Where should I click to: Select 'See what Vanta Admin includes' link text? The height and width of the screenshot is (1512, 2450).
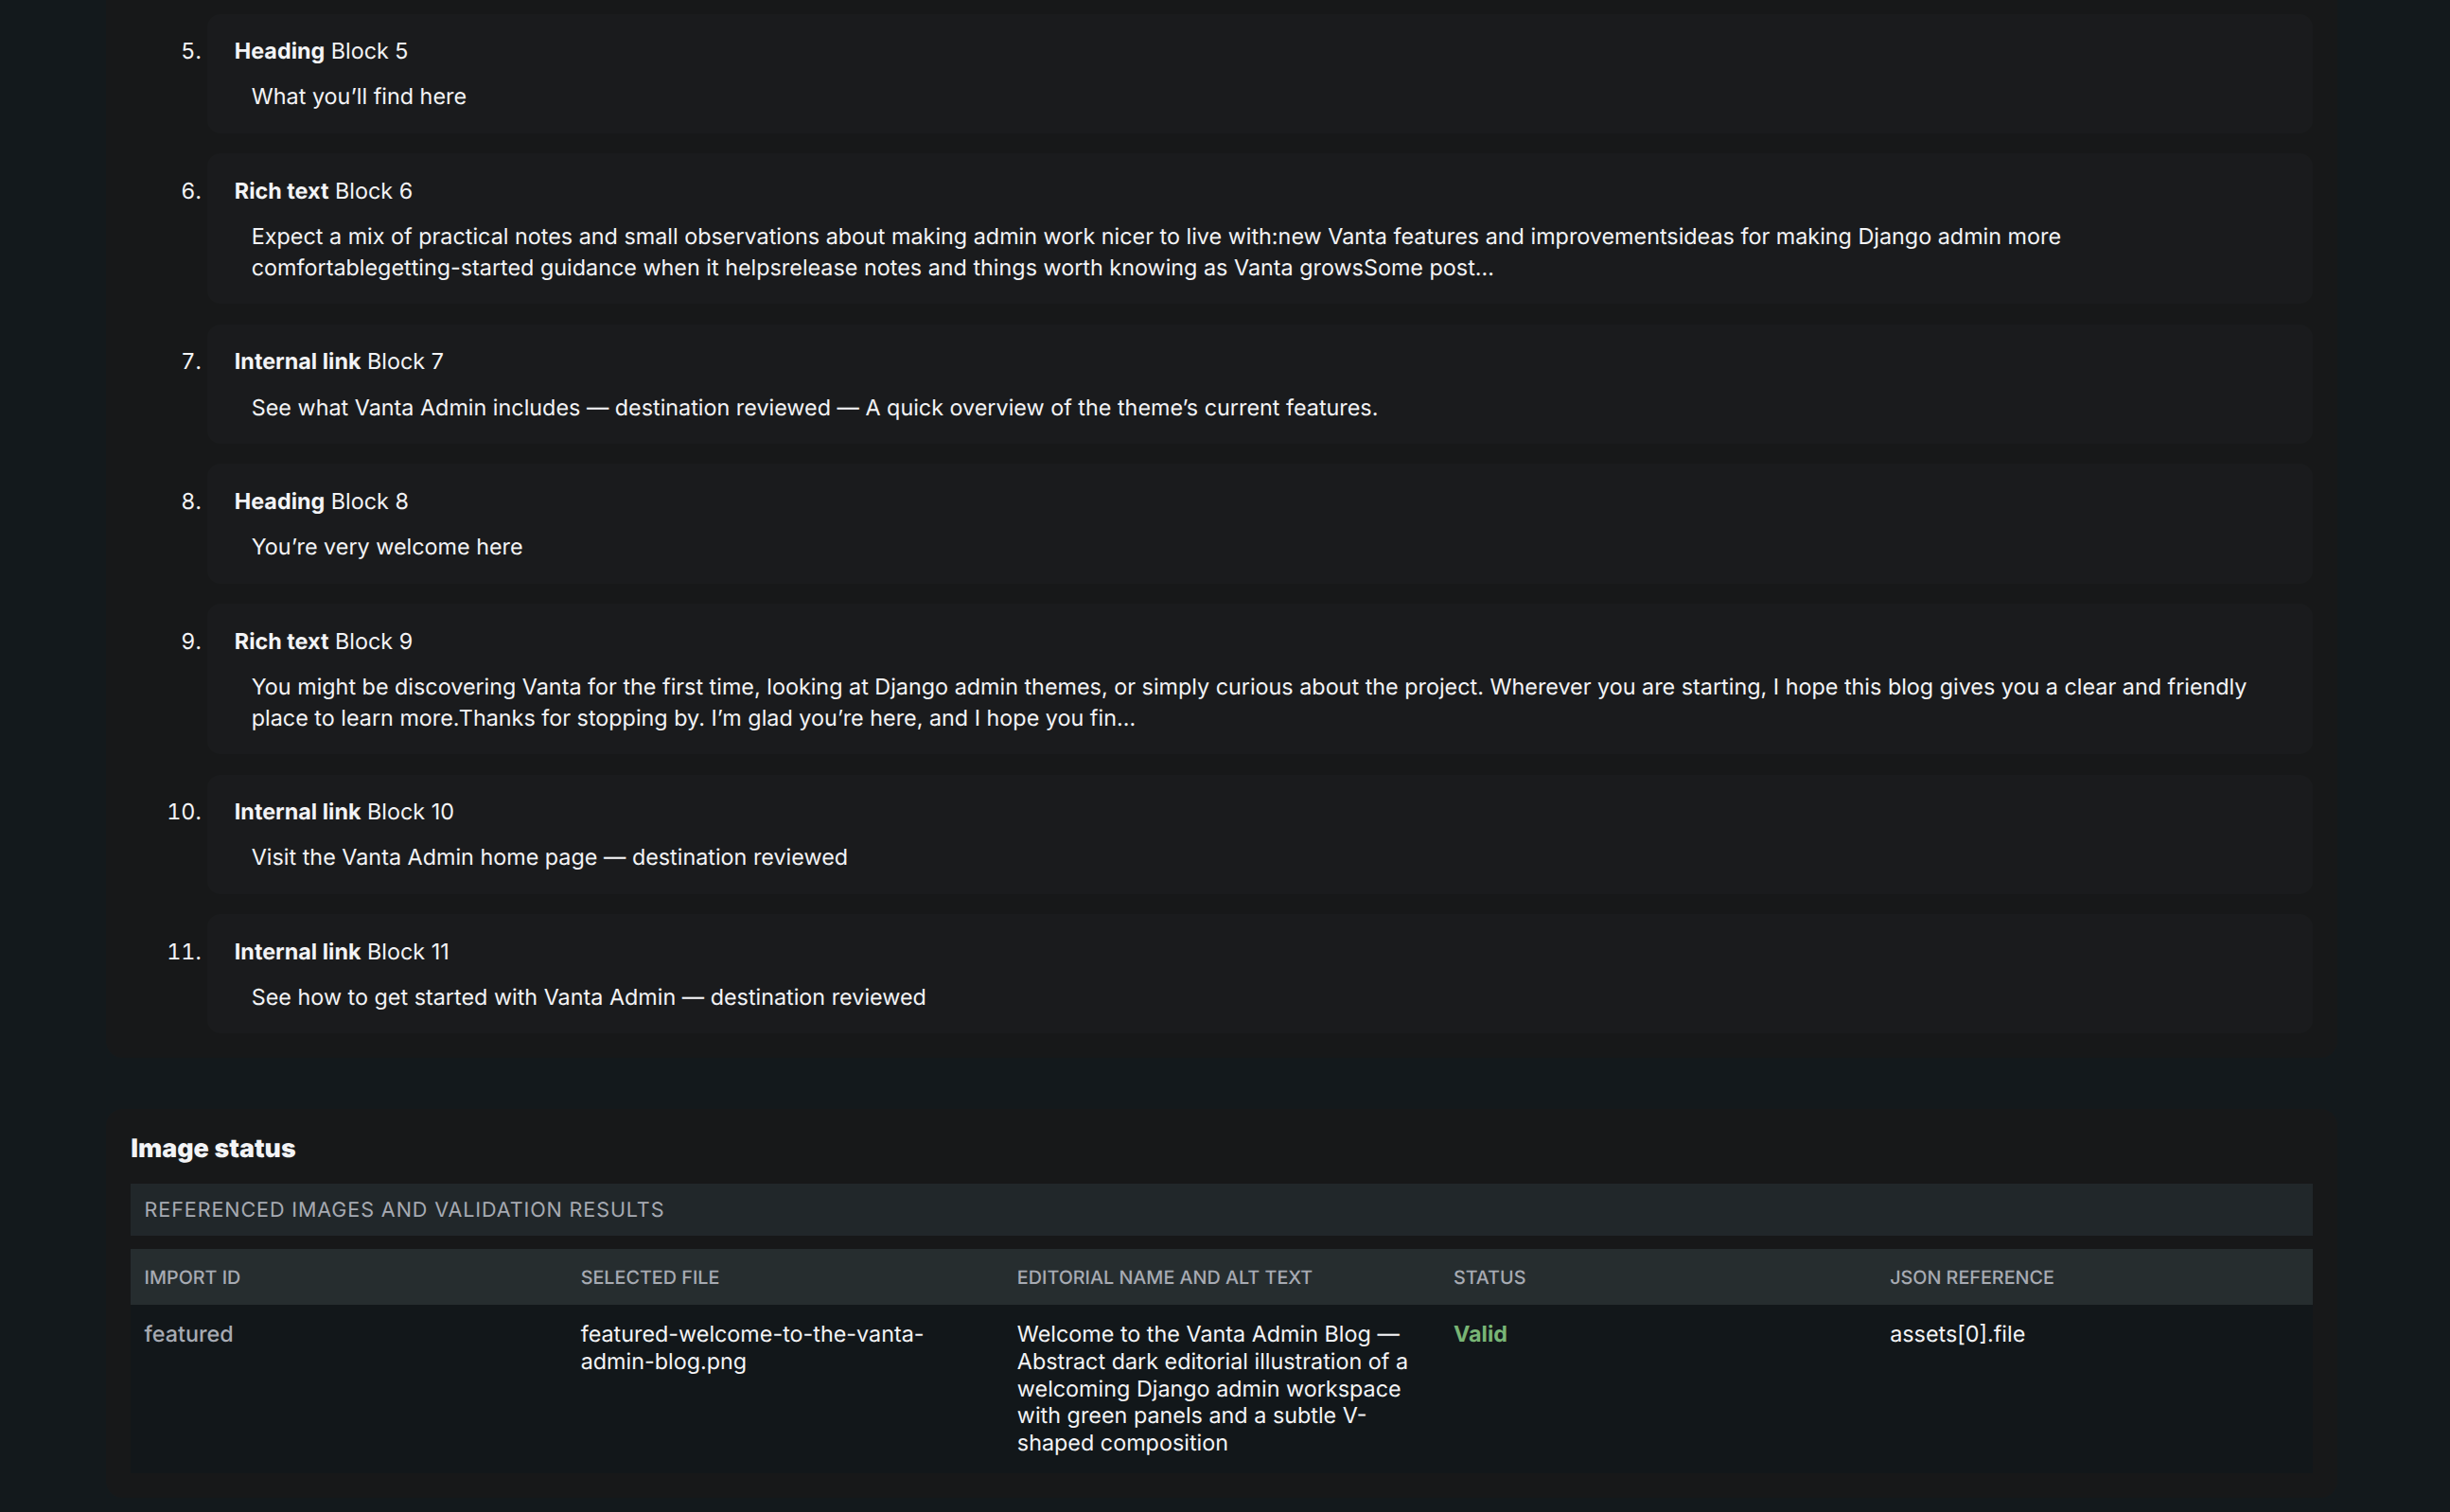(415, 407)
